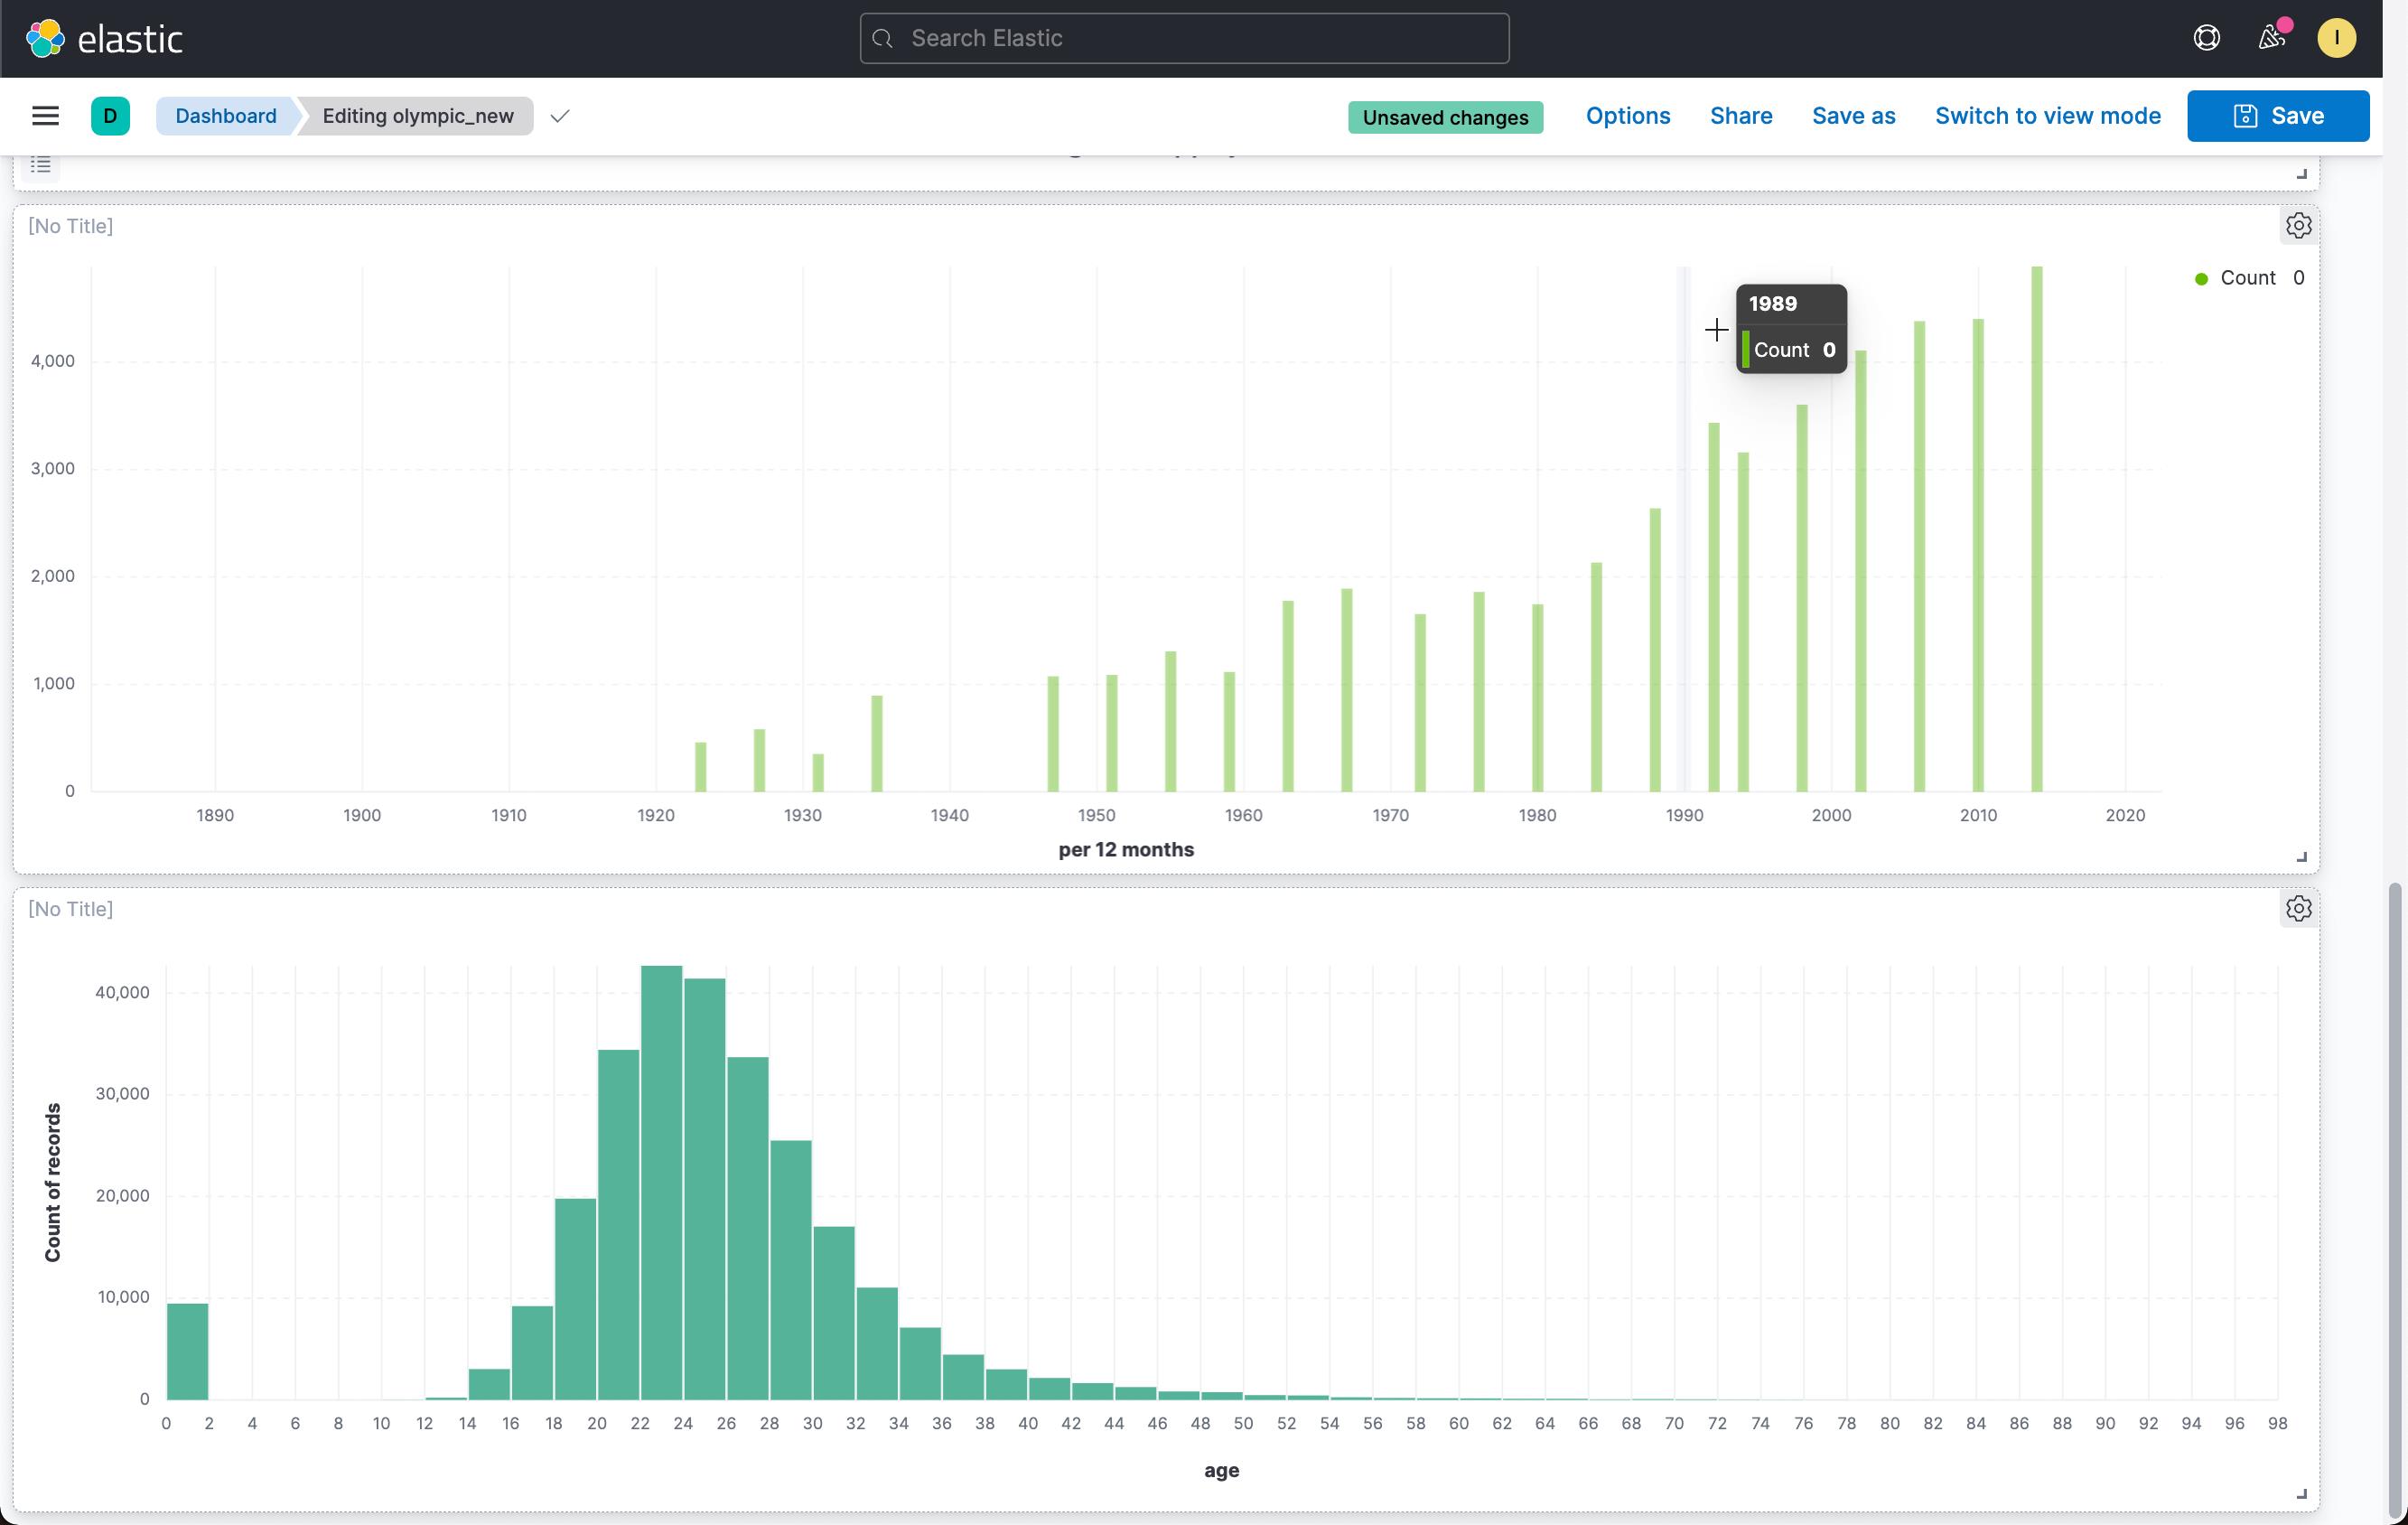Open the newsfeed celebration icon
2408x1525 pixels.
2271,38
